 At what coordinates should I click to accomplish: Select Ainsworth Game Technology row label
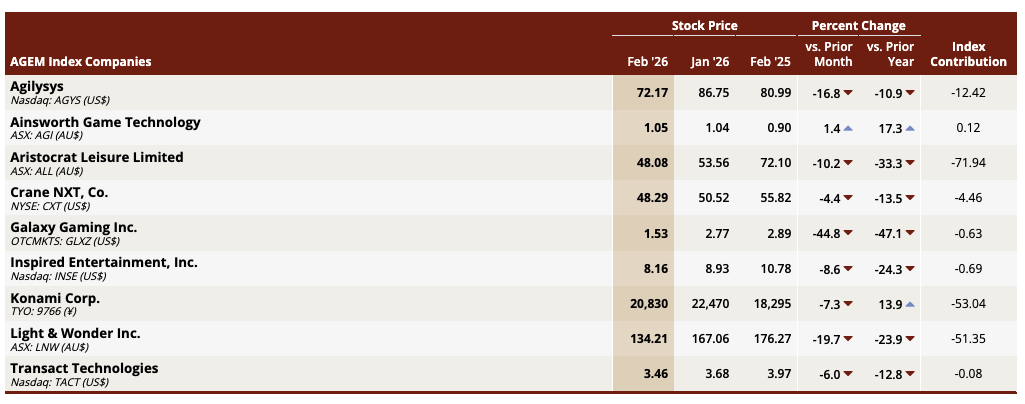[x=105, y=122]
